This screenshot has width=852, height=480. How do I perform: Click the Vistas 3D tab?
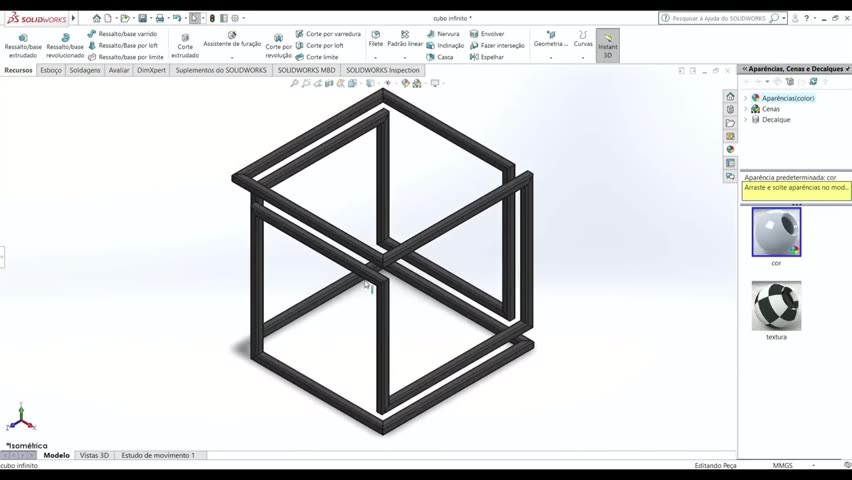[94, 455]
